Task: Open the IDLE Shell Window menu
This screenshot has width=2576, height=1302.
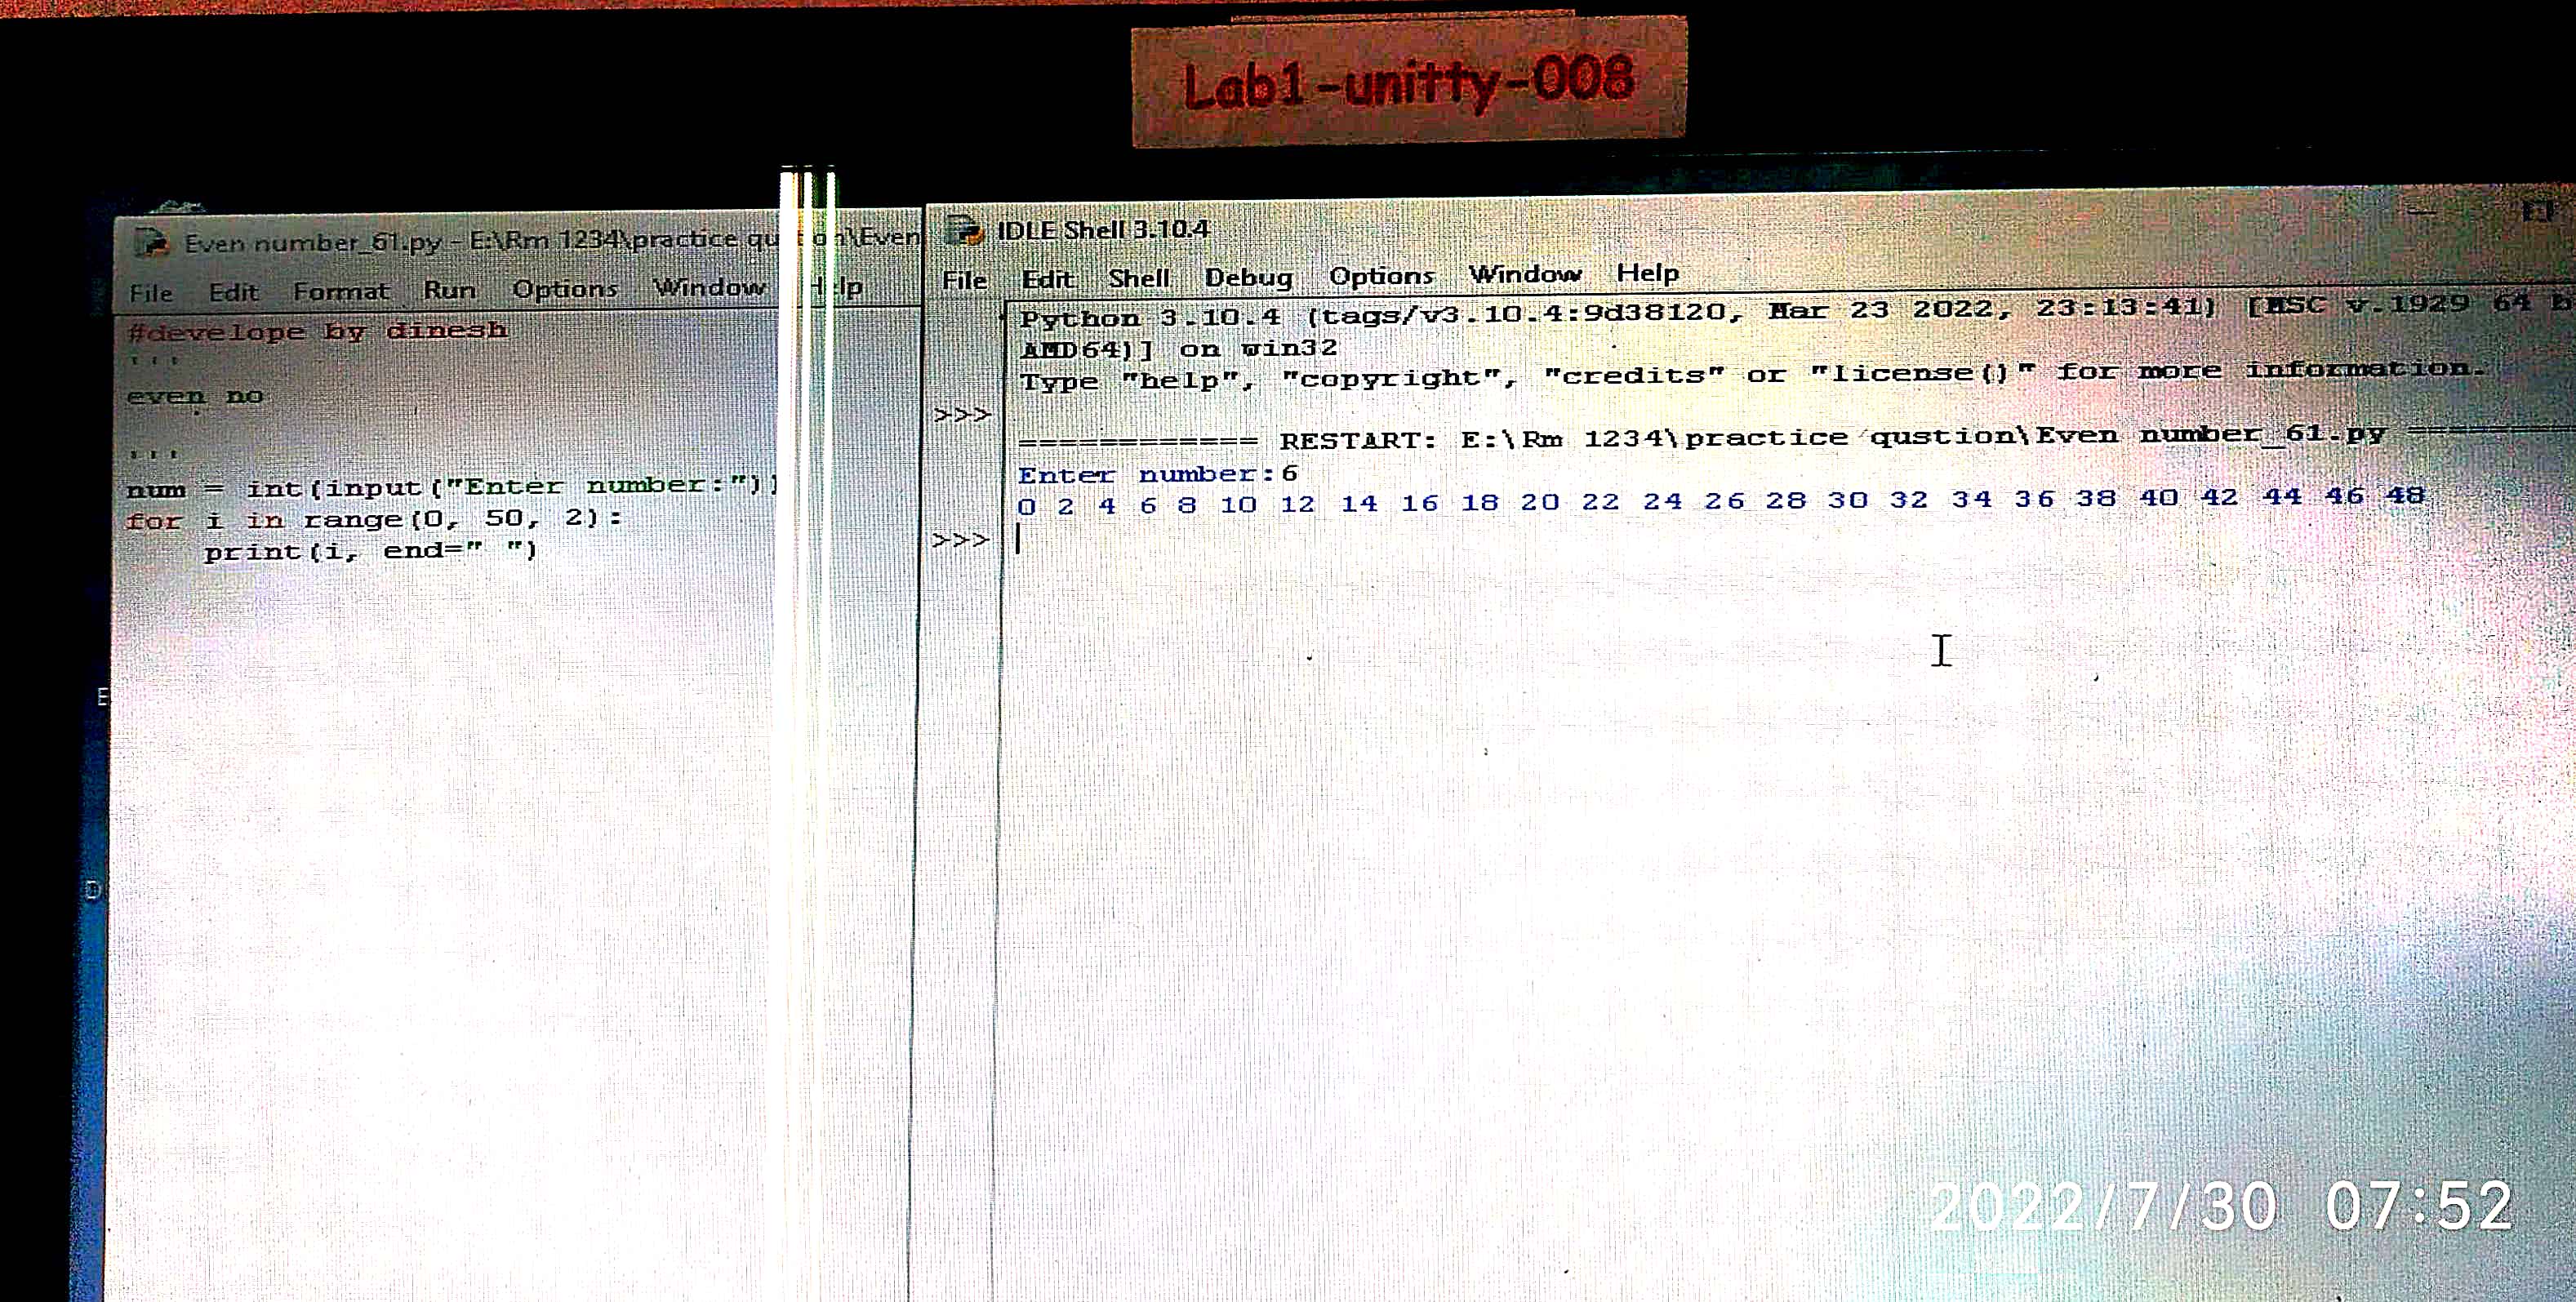Action: click(1525, 274)
